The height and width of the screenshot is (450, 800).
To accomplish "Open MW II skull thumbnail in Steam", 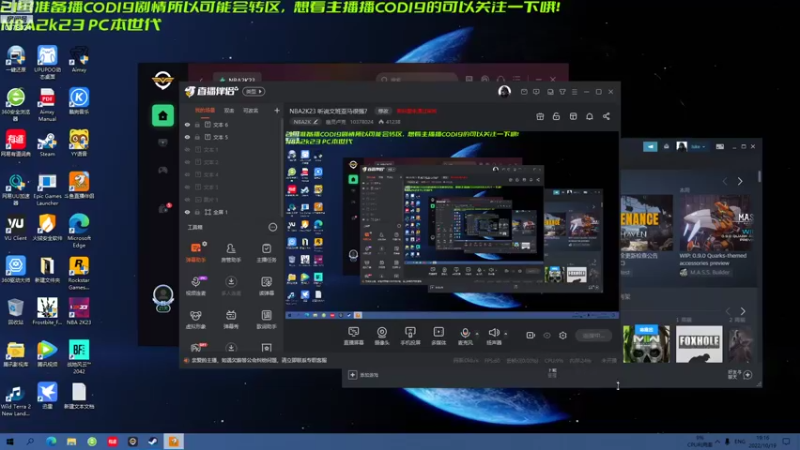I will coord(646,344).
